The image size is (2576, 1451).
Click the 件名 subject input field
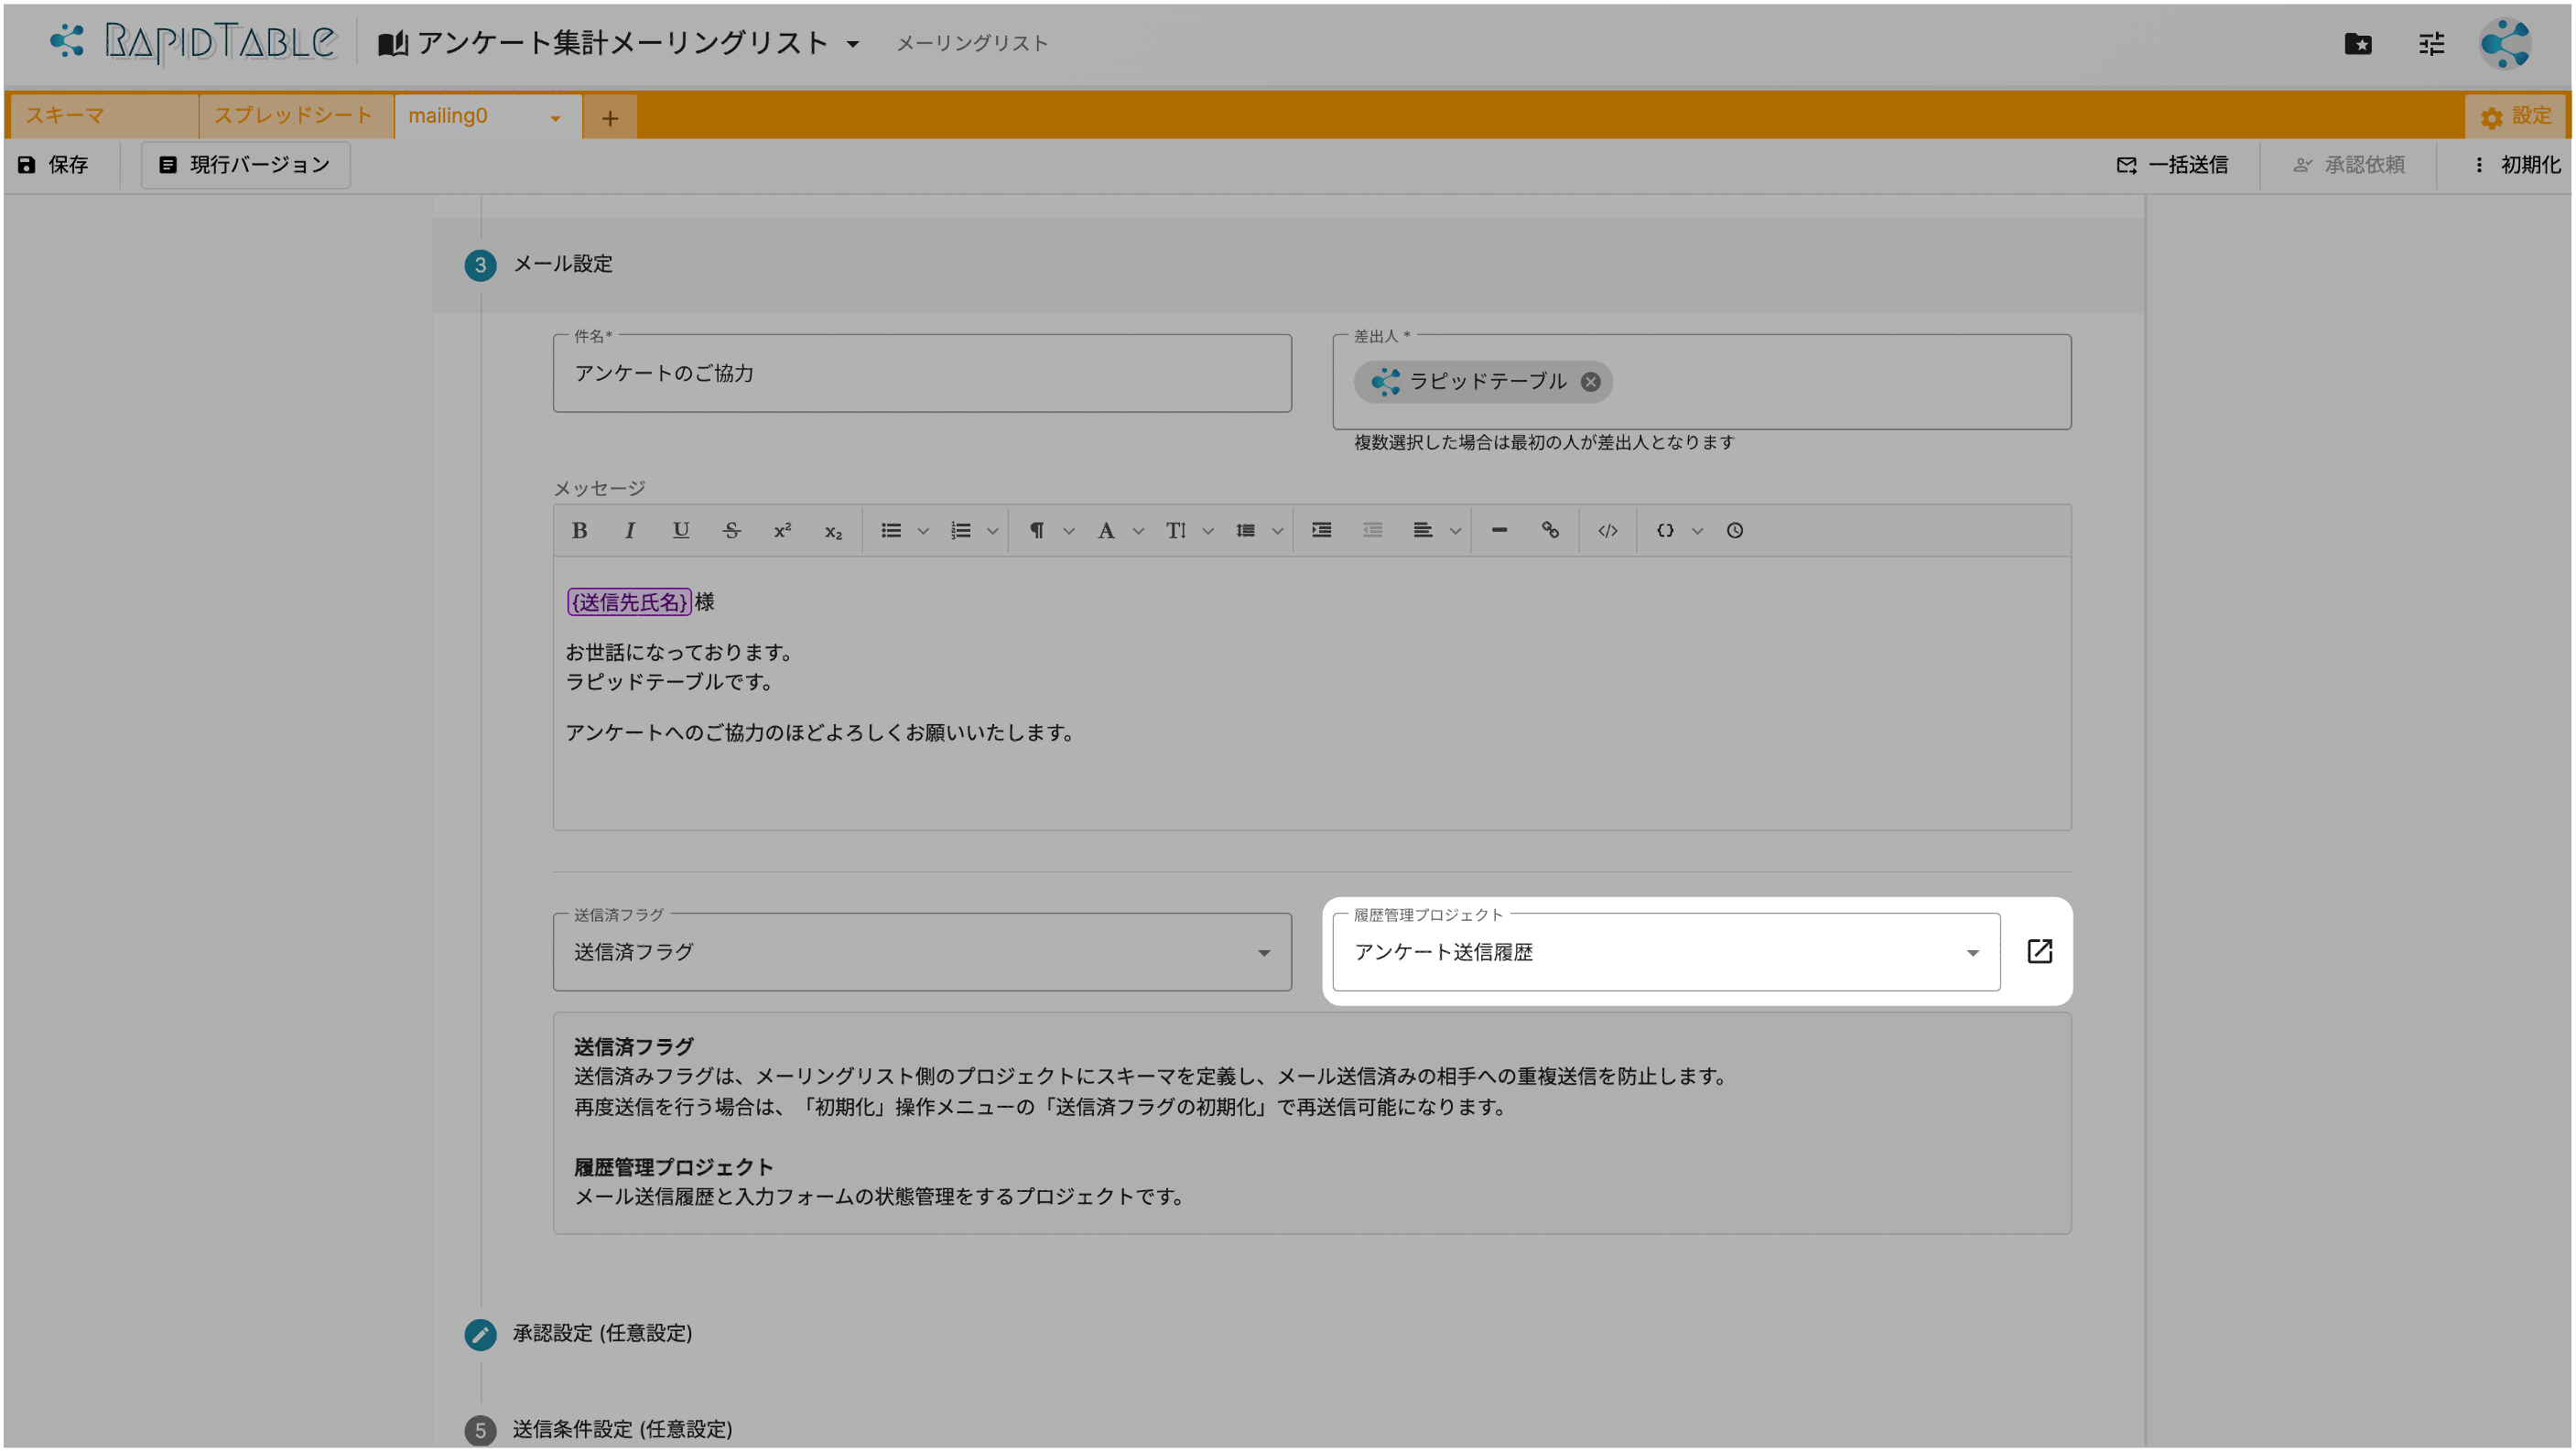[x=922, y=373]
